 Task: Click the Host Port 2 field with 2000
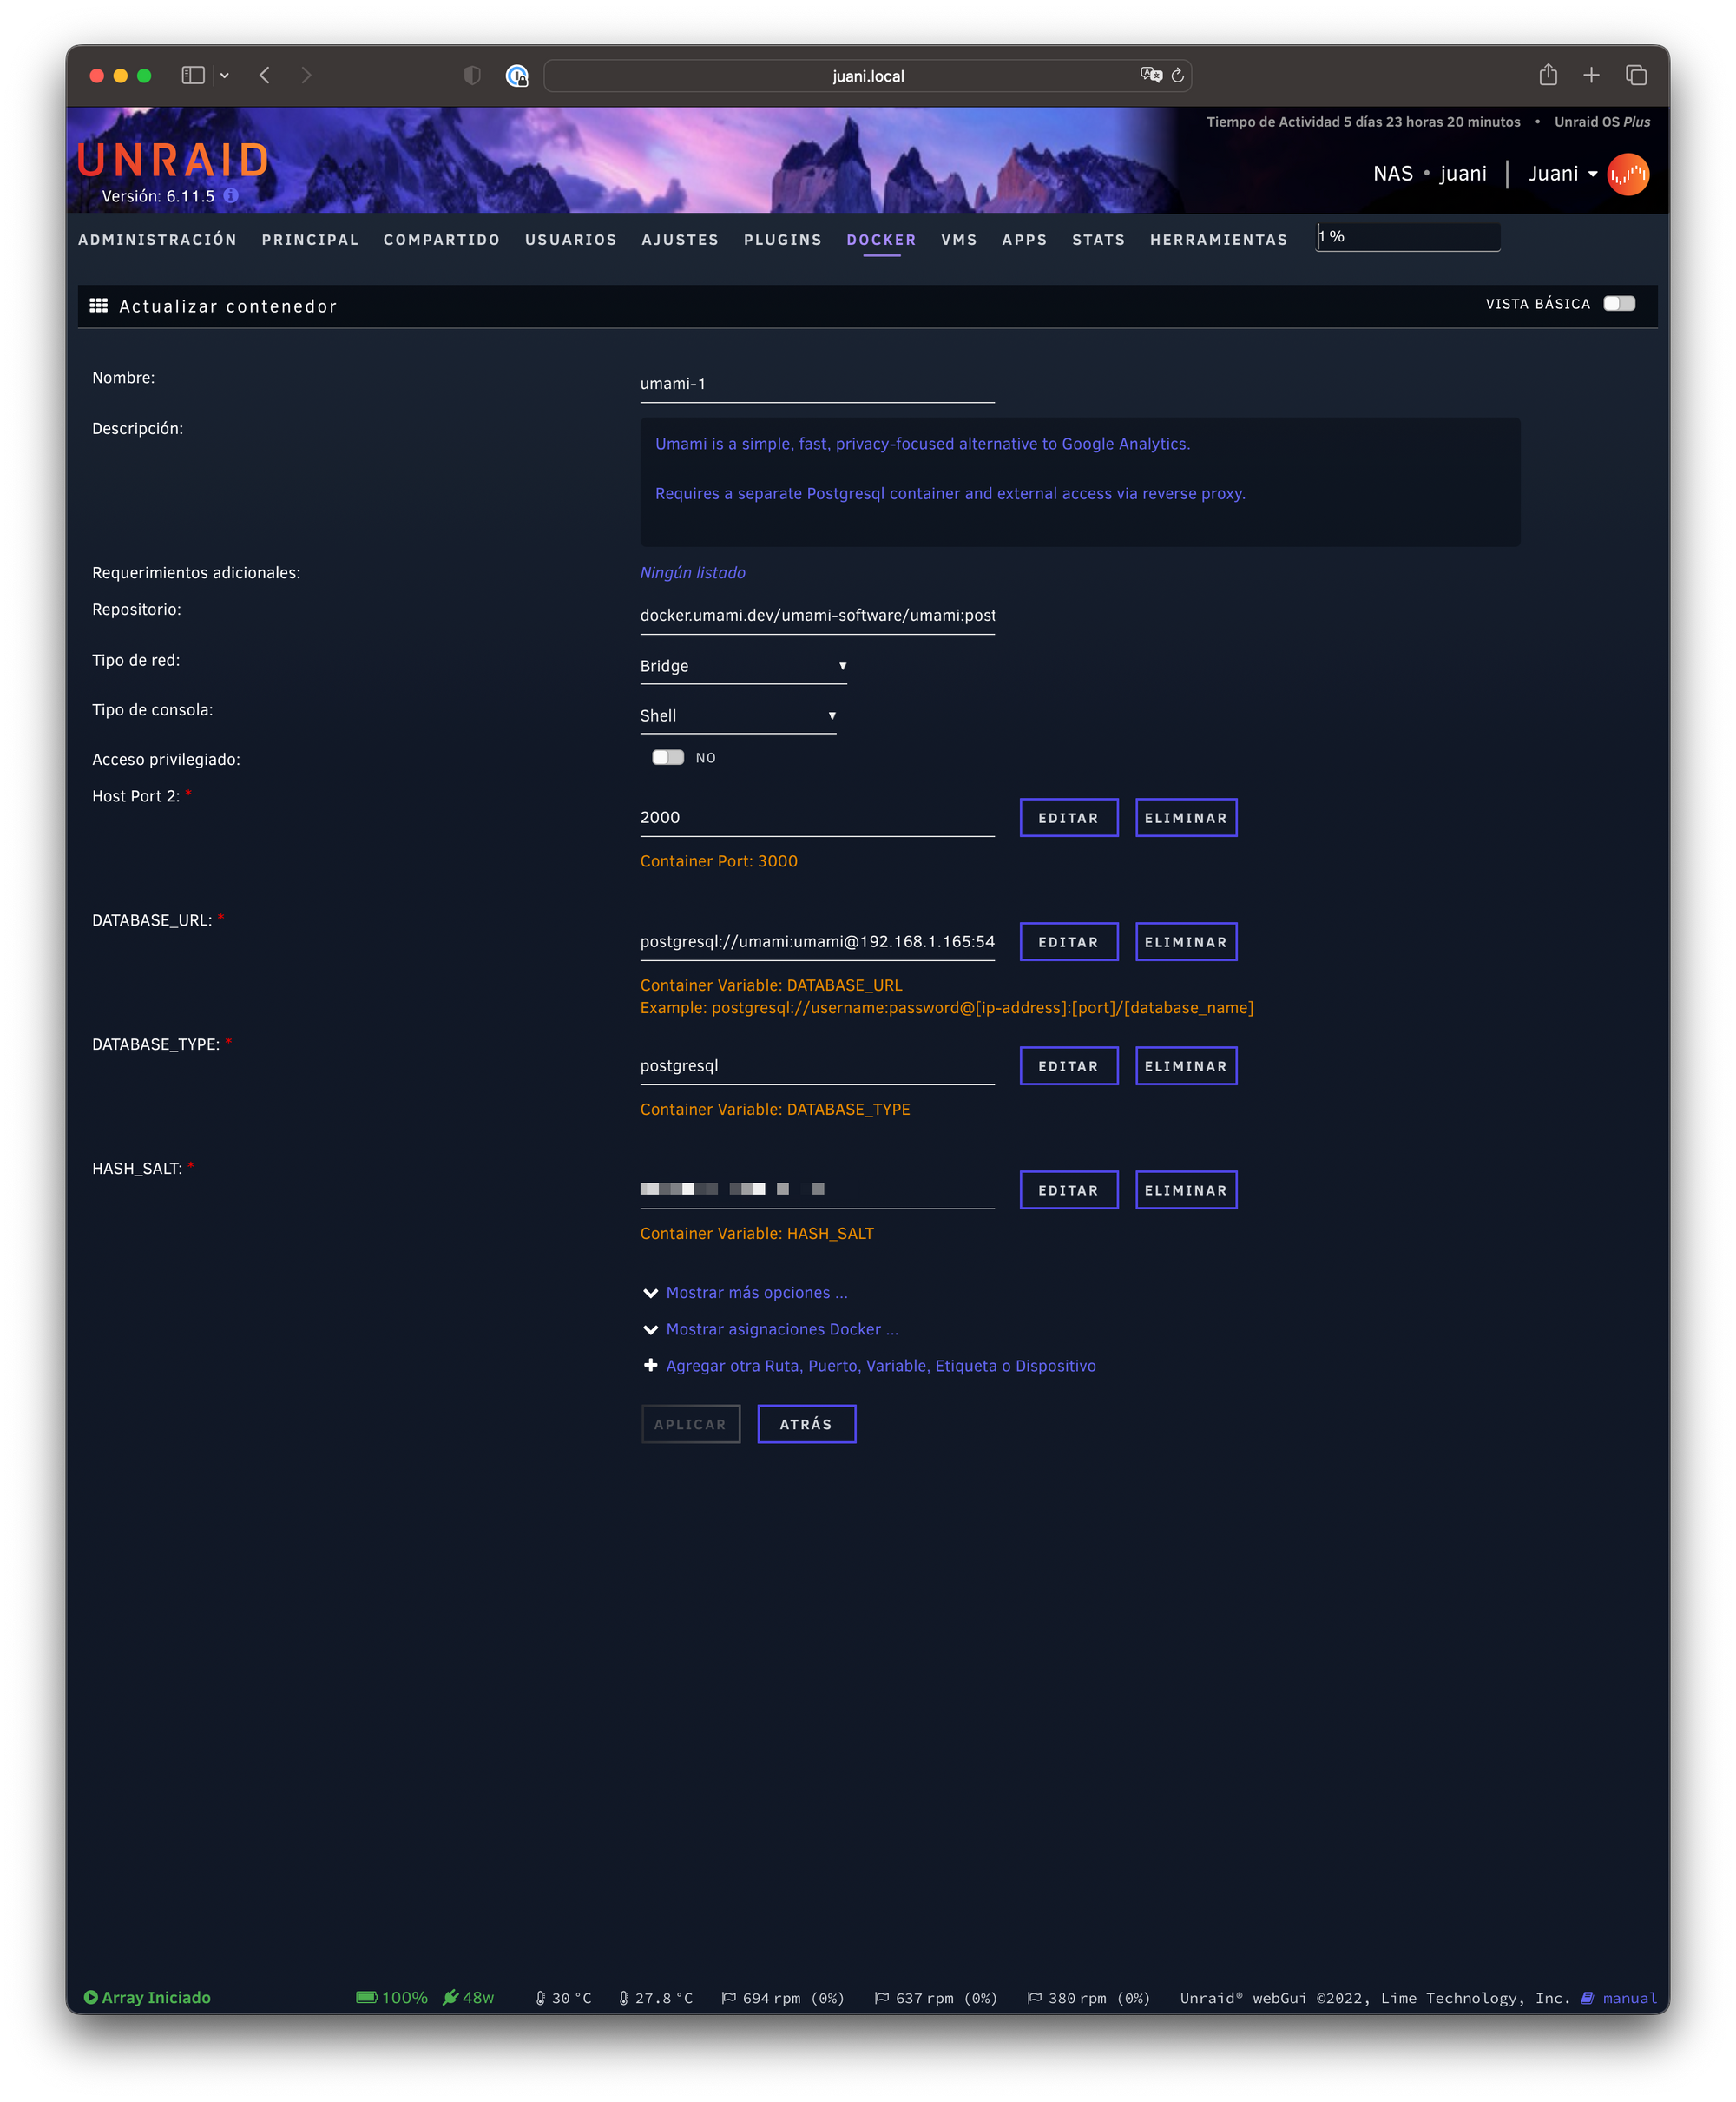click(x=817, y=817)
